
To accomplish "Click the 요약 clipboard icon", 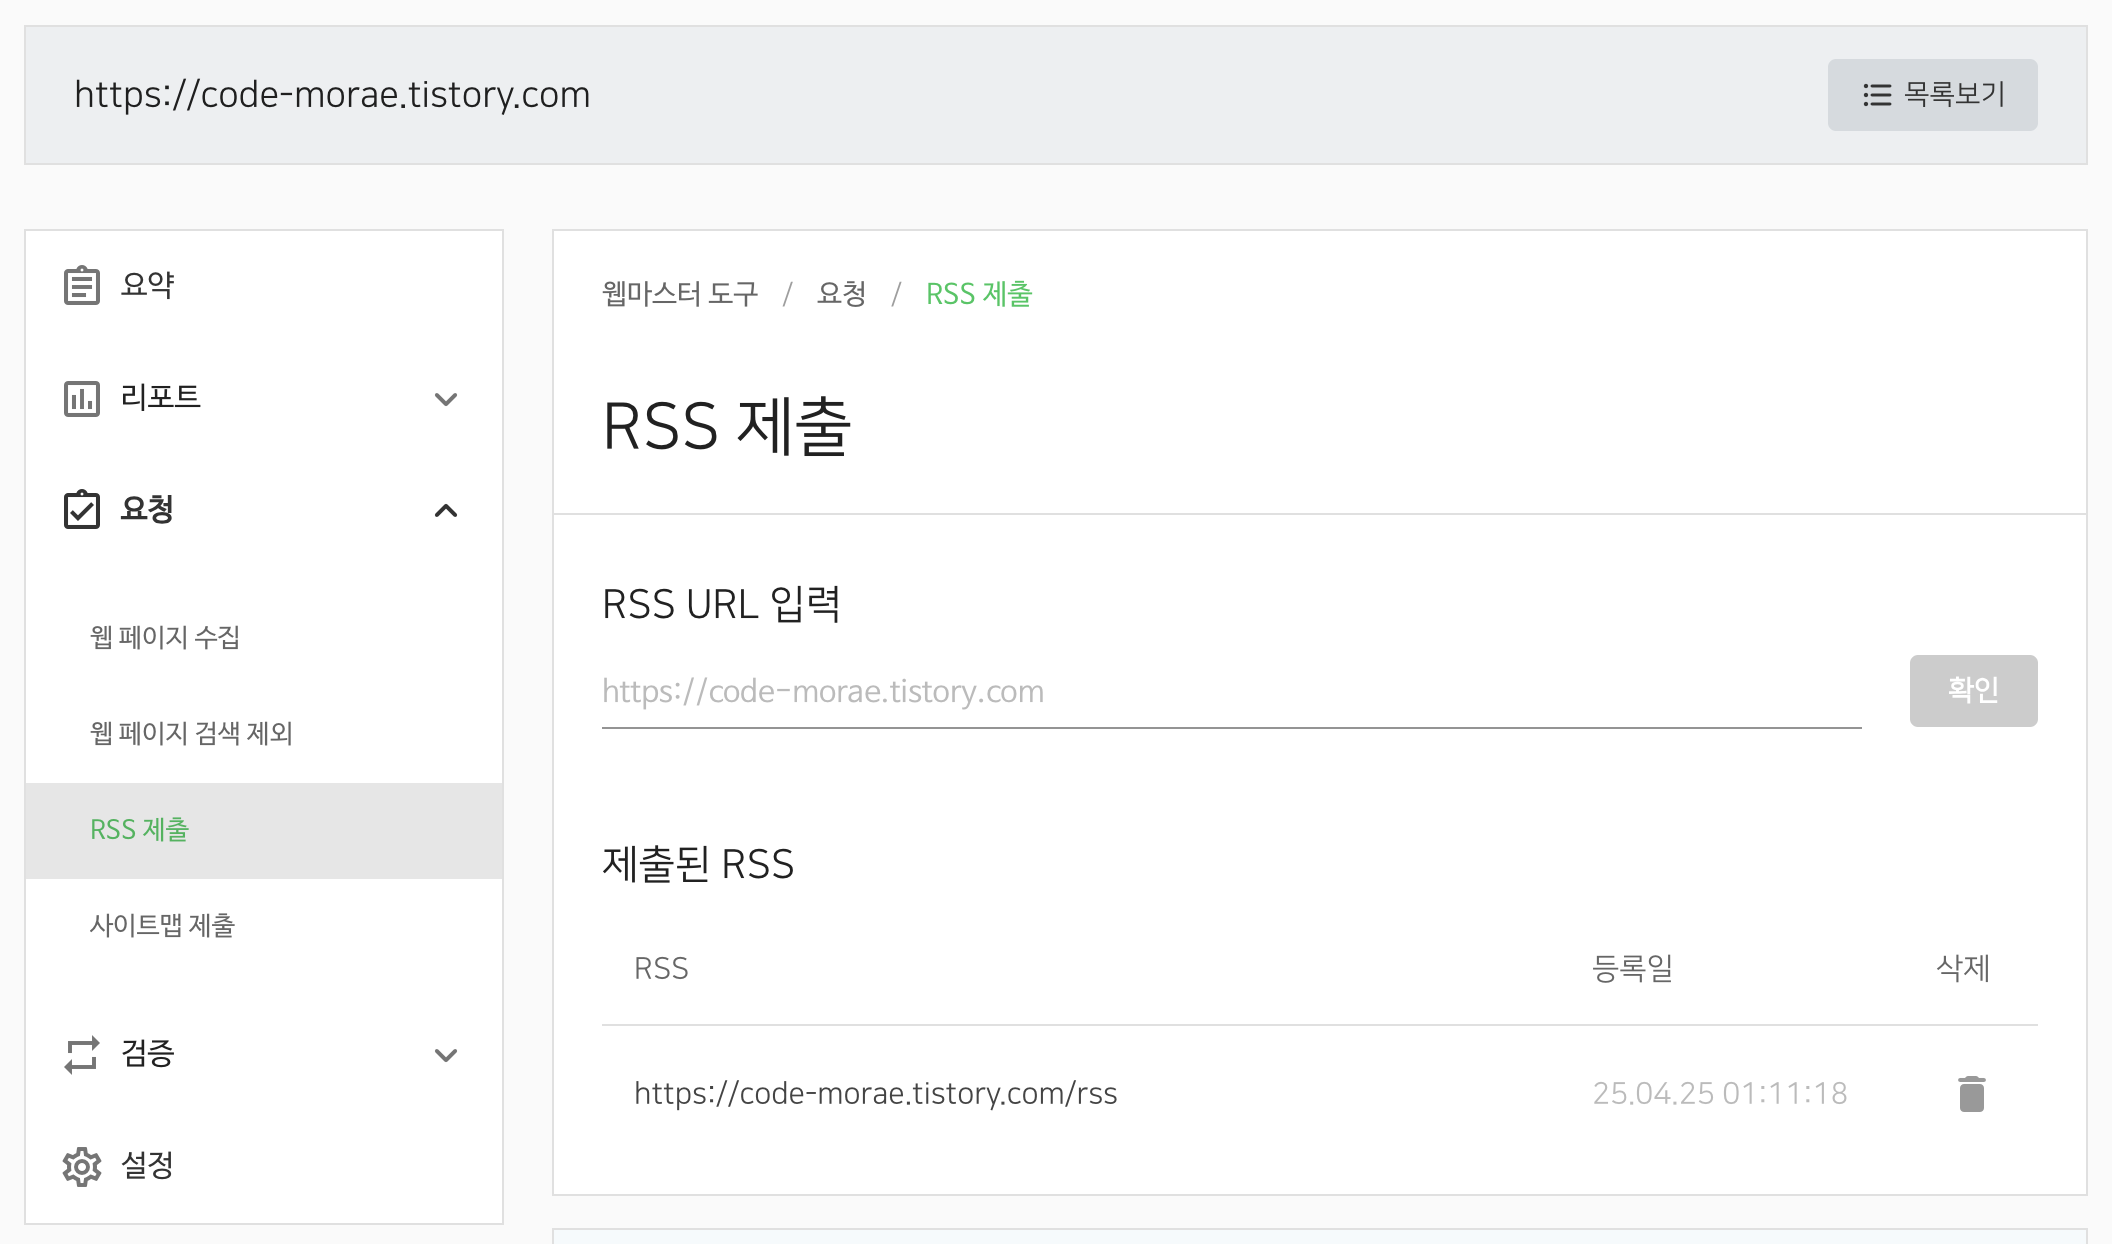I will [x=82, y=285].
